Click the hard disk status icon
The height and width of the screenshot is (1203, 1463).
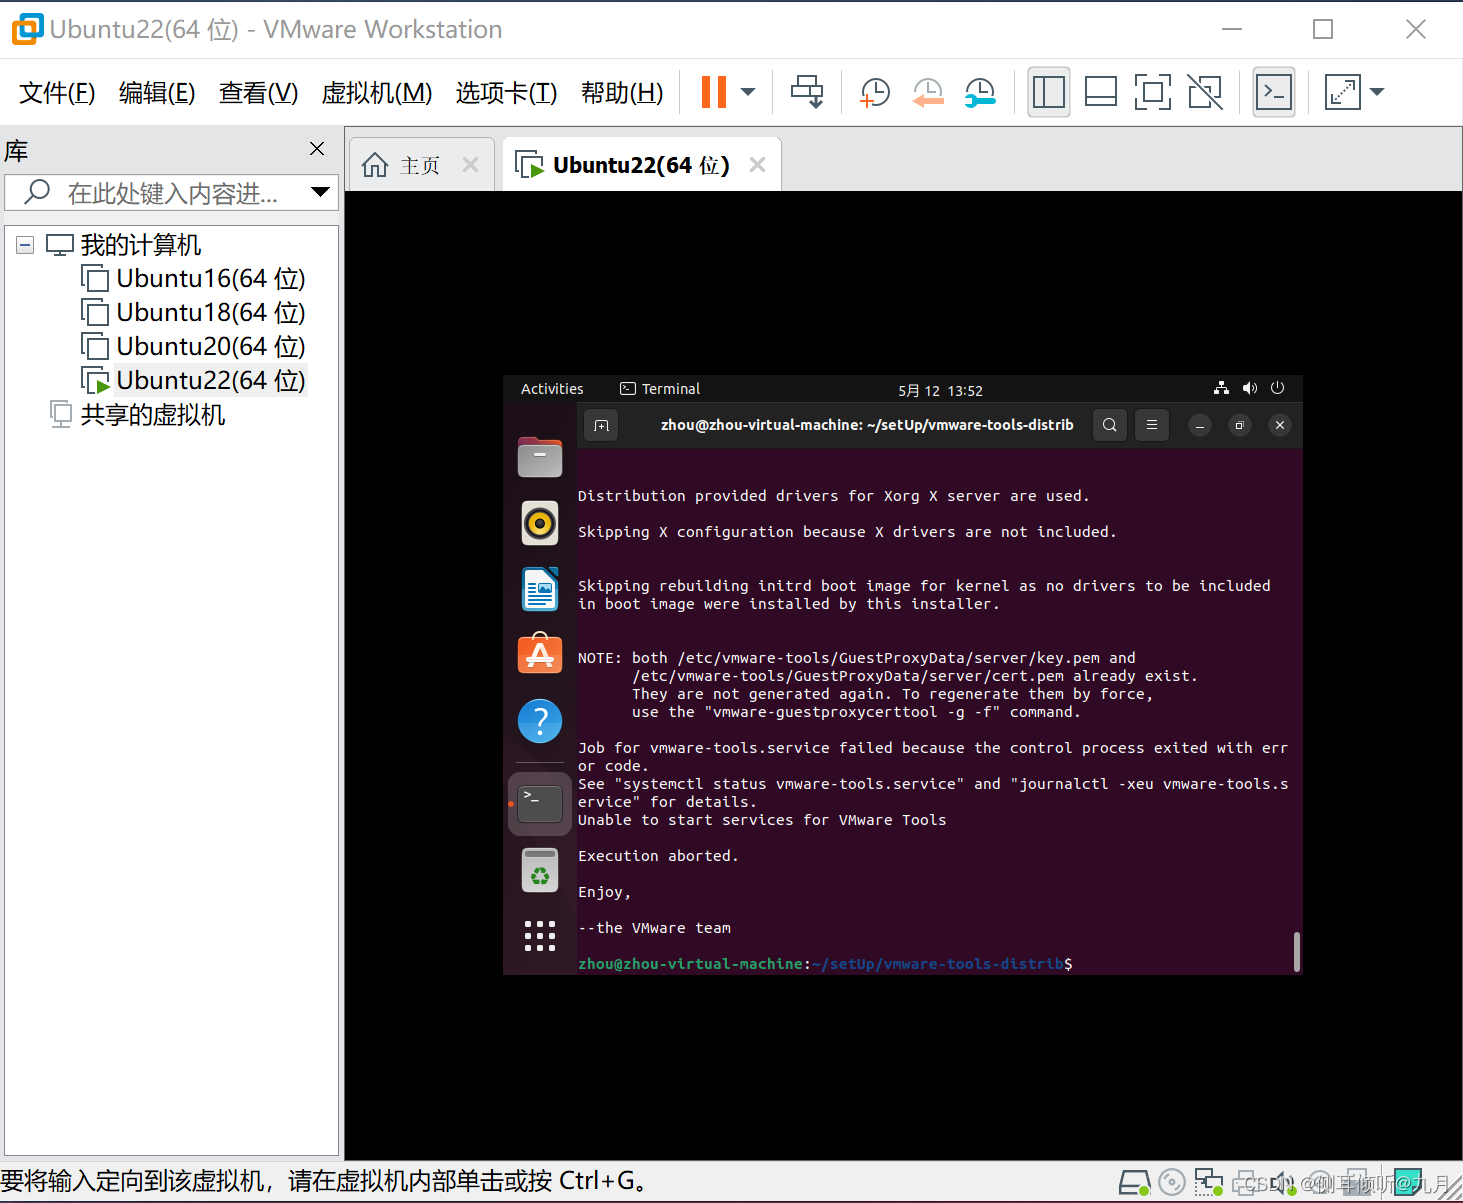pyautogui.click(x=1133, y=1182)
